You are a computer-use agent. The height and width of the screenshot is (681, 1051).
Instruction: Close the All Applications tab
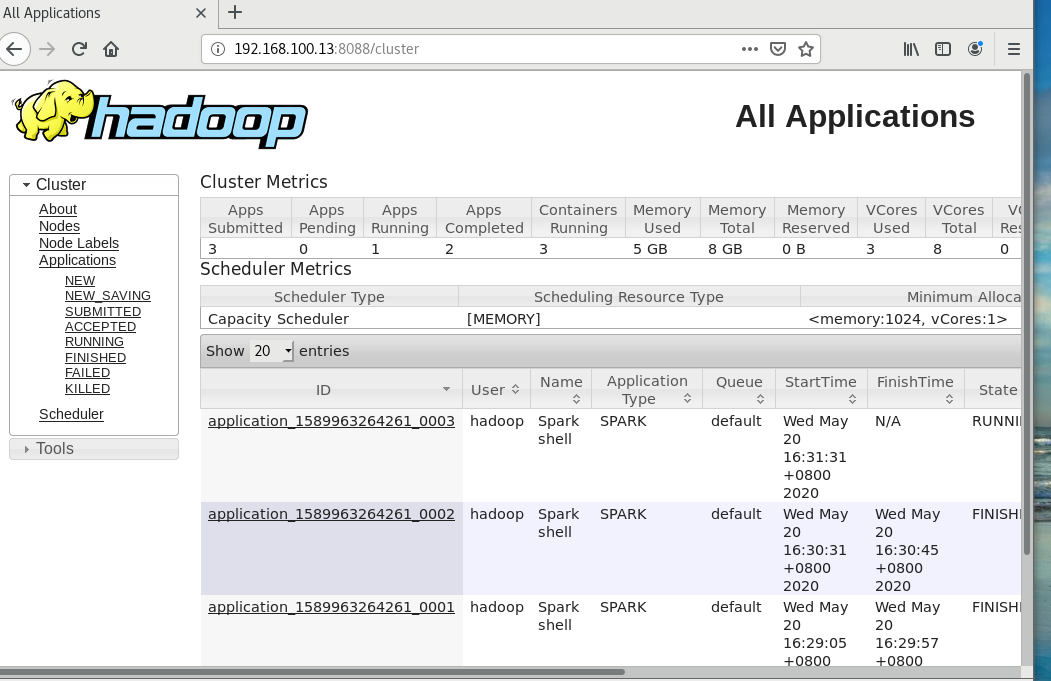[x=200, y=13]
